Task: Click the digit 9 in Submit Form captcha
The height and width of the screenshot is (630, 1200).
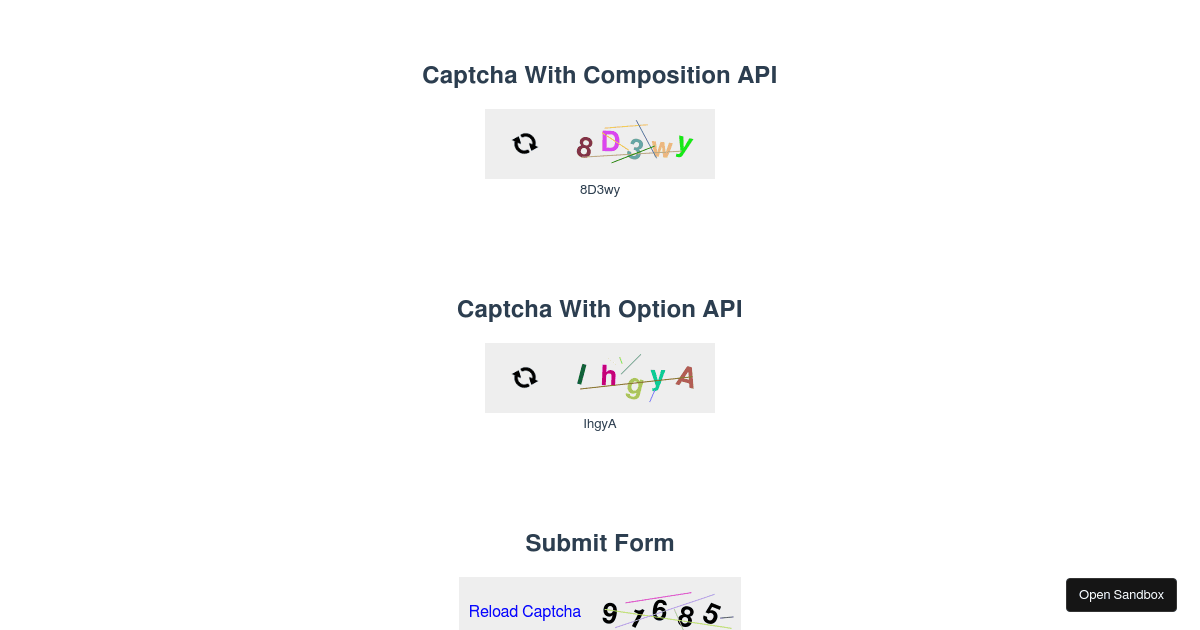Action: 609,613
